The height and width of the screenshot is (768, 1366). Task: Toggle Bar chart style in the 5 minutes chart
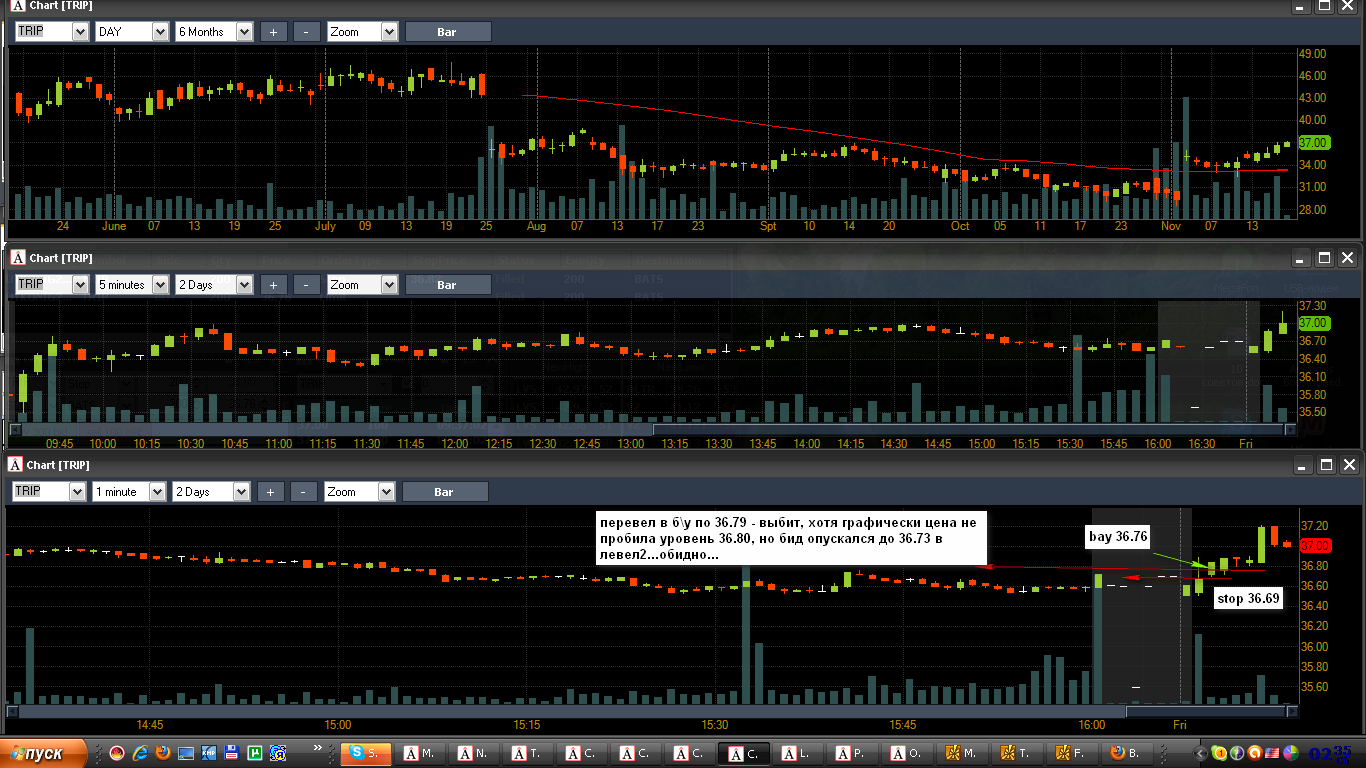(x=446, y=285)
